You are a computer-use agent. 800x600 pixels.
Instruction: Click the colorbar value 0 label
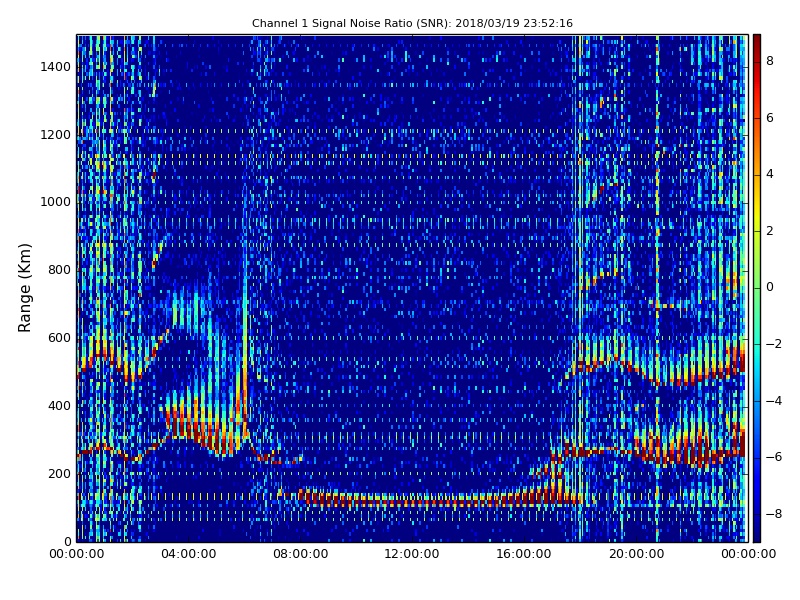(x=770, y=287)
